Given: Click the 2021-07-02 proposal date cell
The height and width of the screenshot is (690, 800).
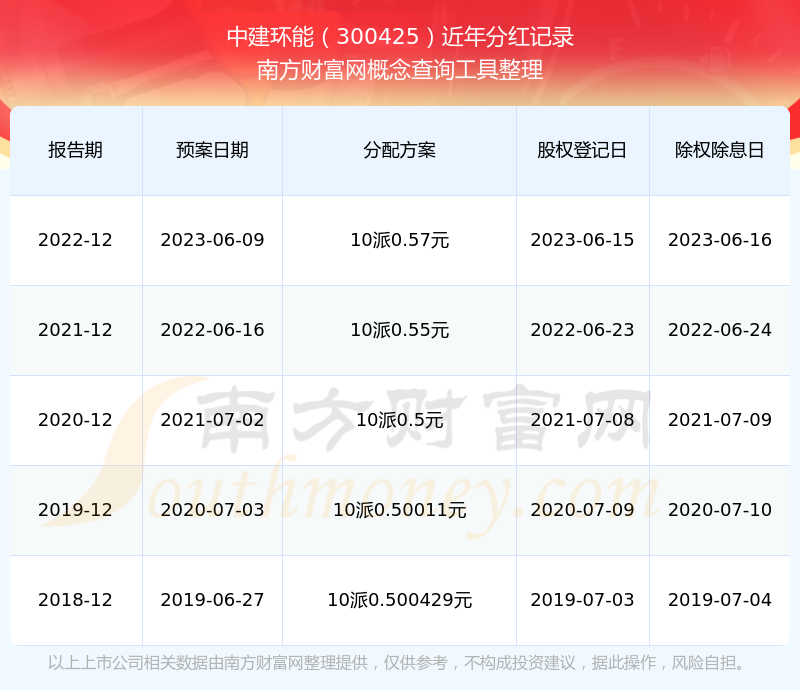Looking at the screenshot, I should 212,420.
